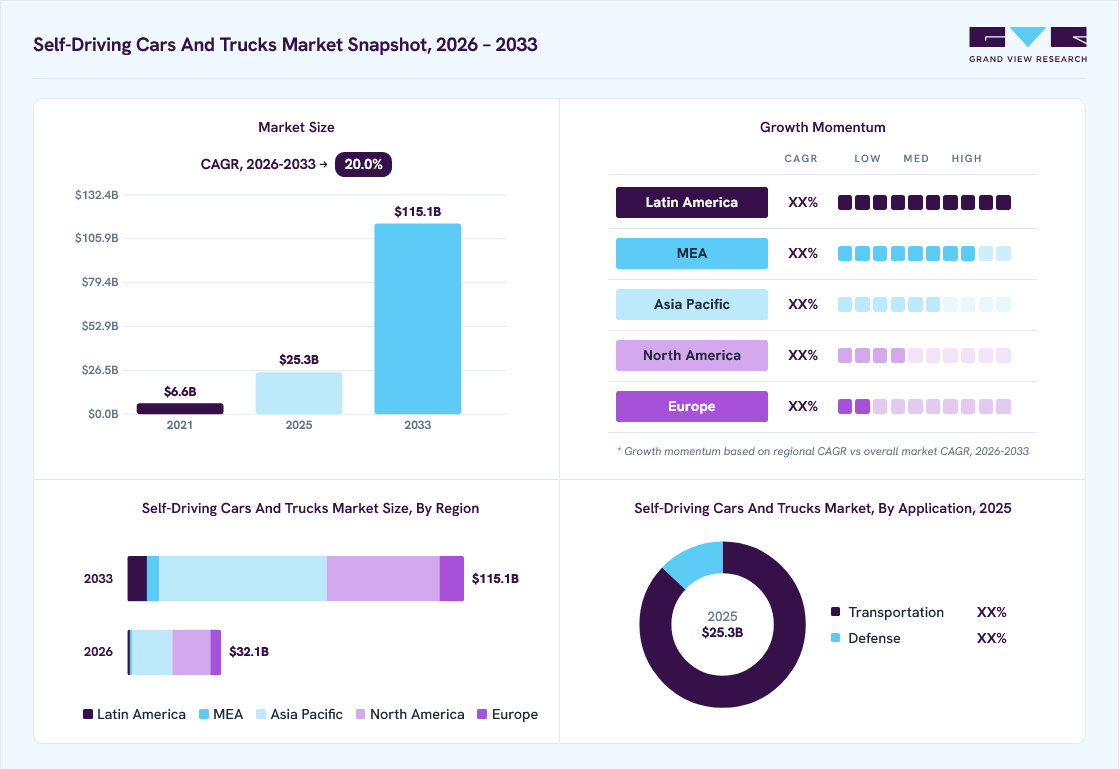
Task: Click the $25.3B donut center value
Action: point(722,633)
